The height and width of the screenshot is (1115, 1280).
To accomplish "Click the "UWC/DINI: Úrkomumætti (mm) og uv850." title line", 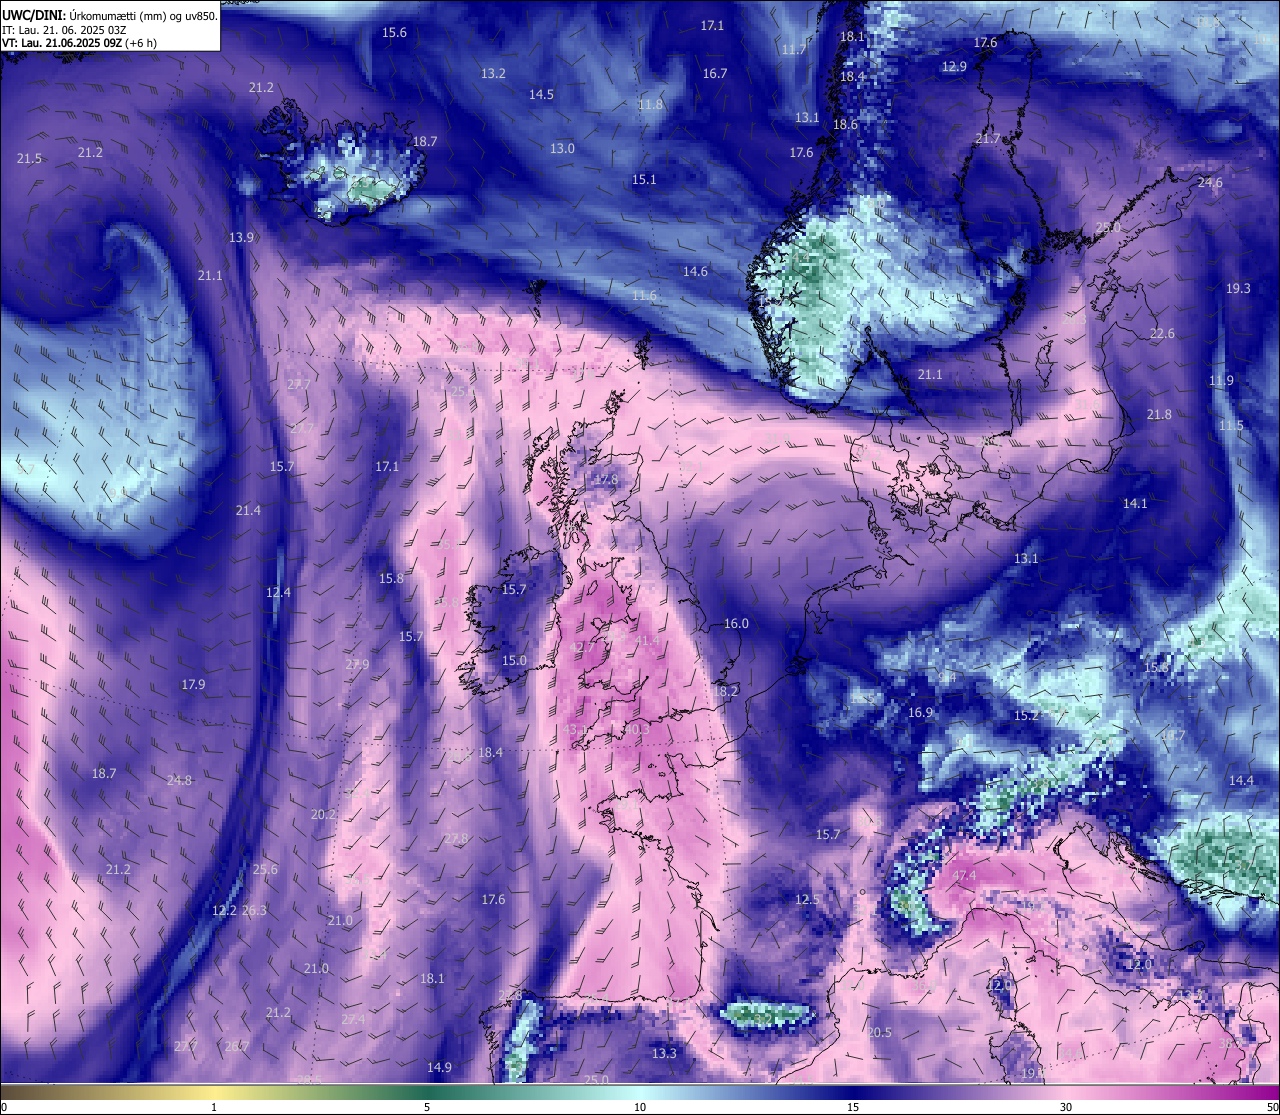I will coord(110,16).
